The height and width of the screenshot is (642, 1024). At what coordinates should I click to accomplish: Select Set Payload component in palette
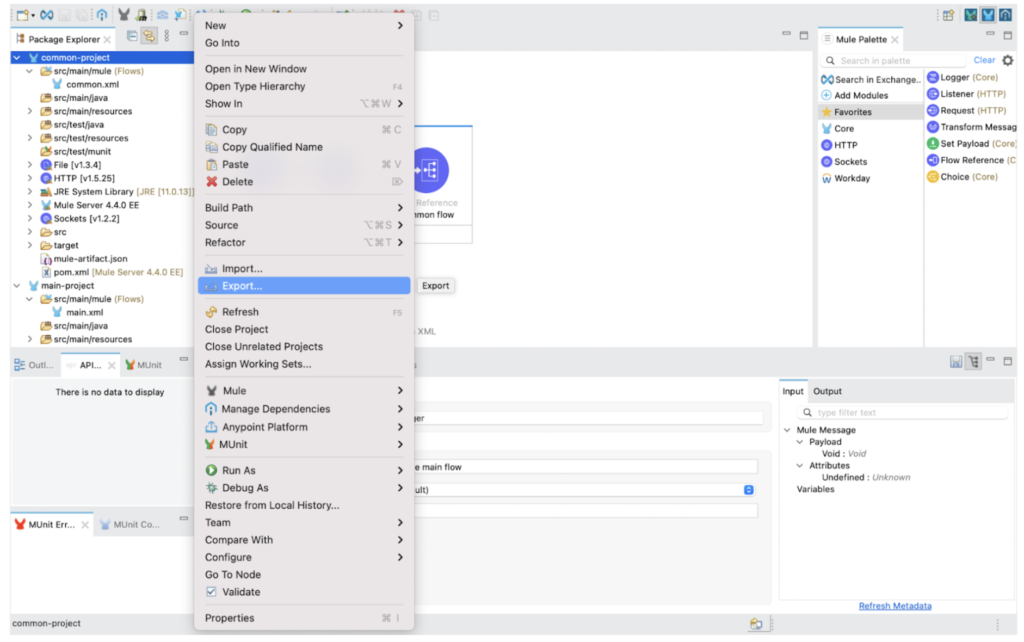pos(977,144)
